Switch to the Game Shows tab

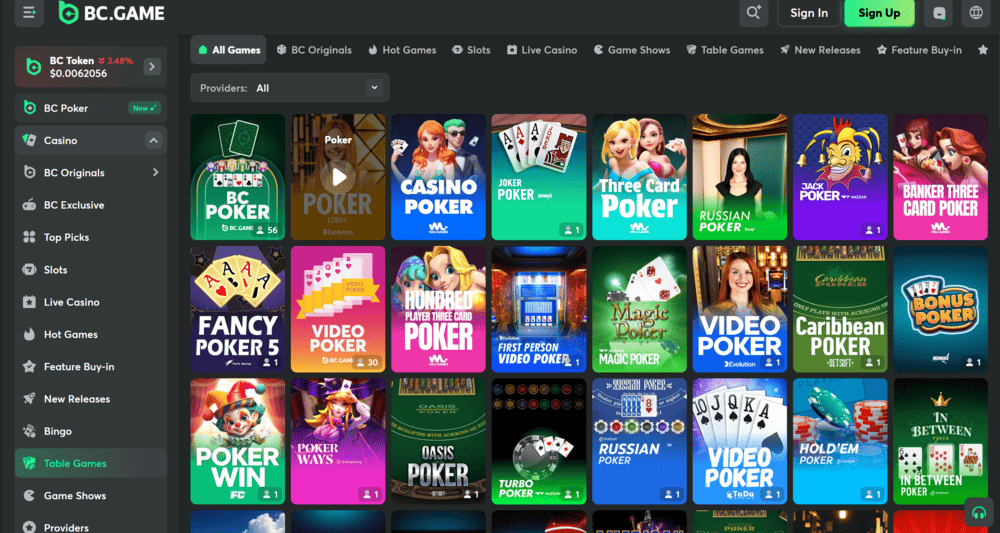pyautogui.click(x=631, y=50)
